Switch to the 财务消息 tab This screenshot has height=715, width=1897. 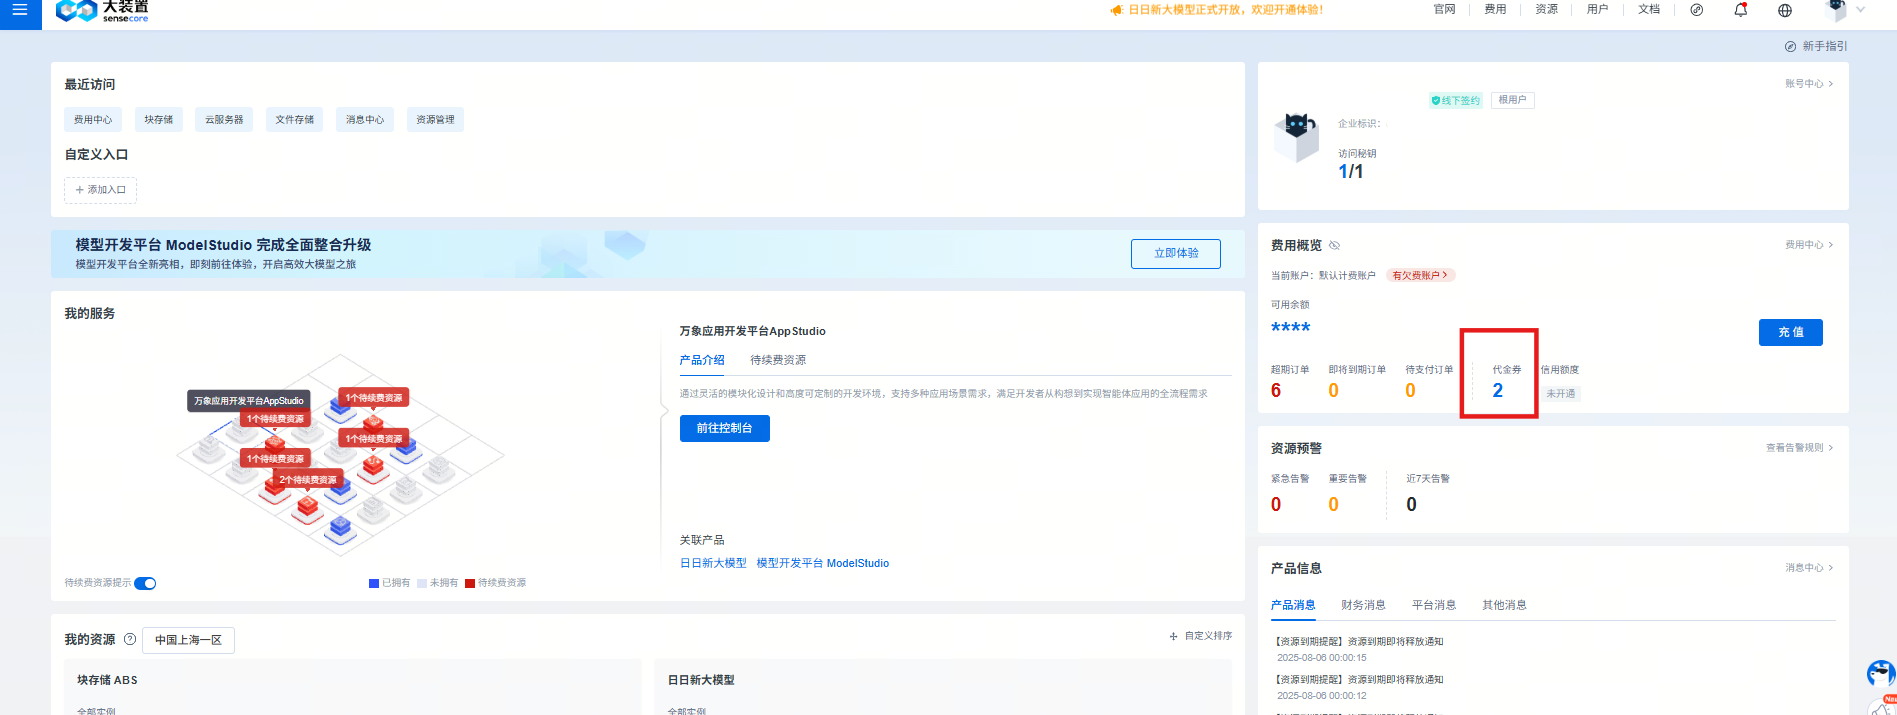coord(1363,605)
